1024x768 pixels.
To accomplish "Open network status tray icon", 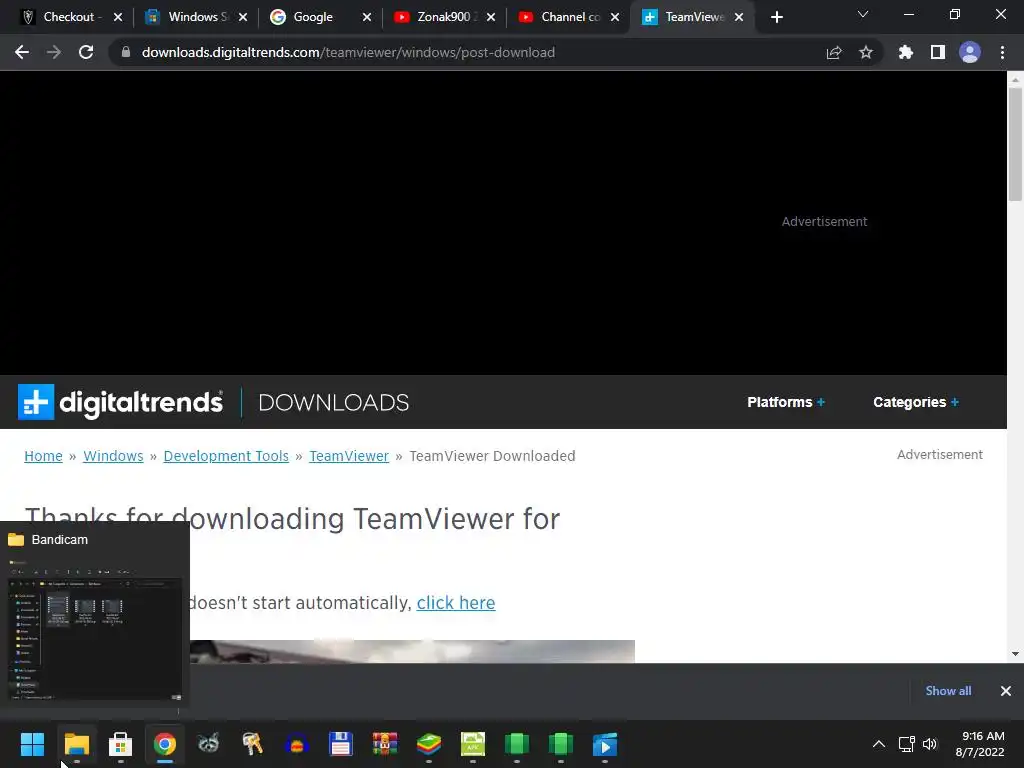I will pos(906,744).
